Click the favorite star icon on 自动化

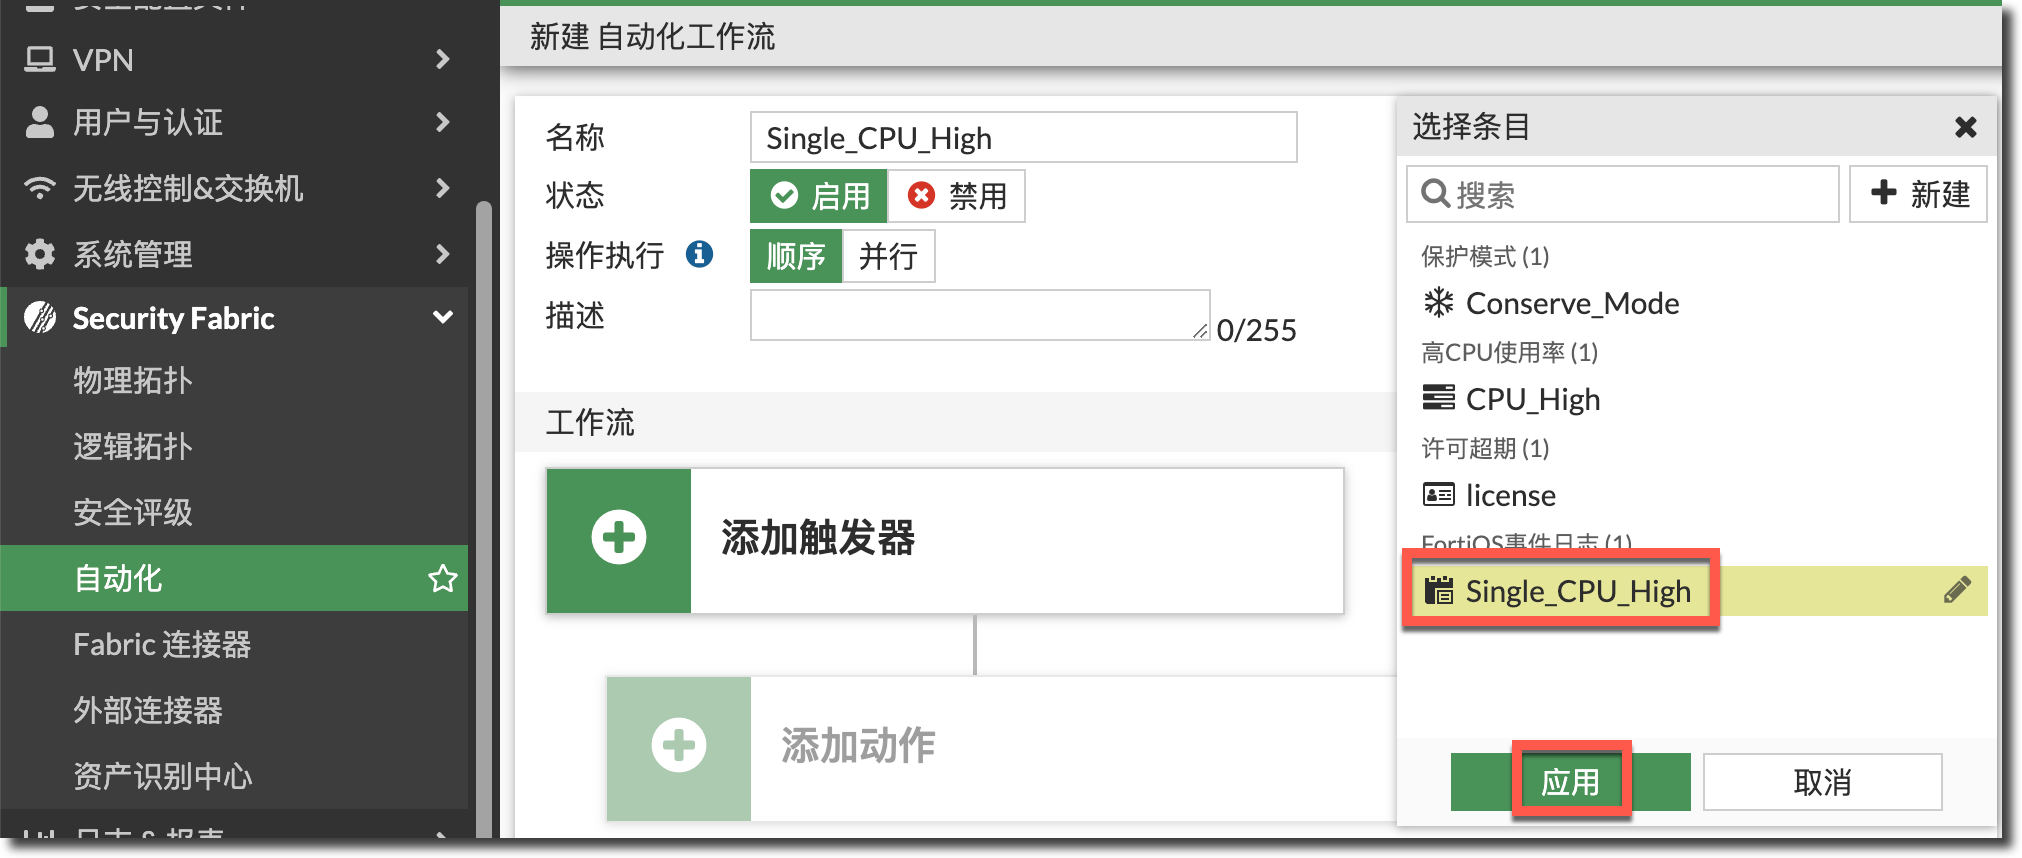(442, 578)
